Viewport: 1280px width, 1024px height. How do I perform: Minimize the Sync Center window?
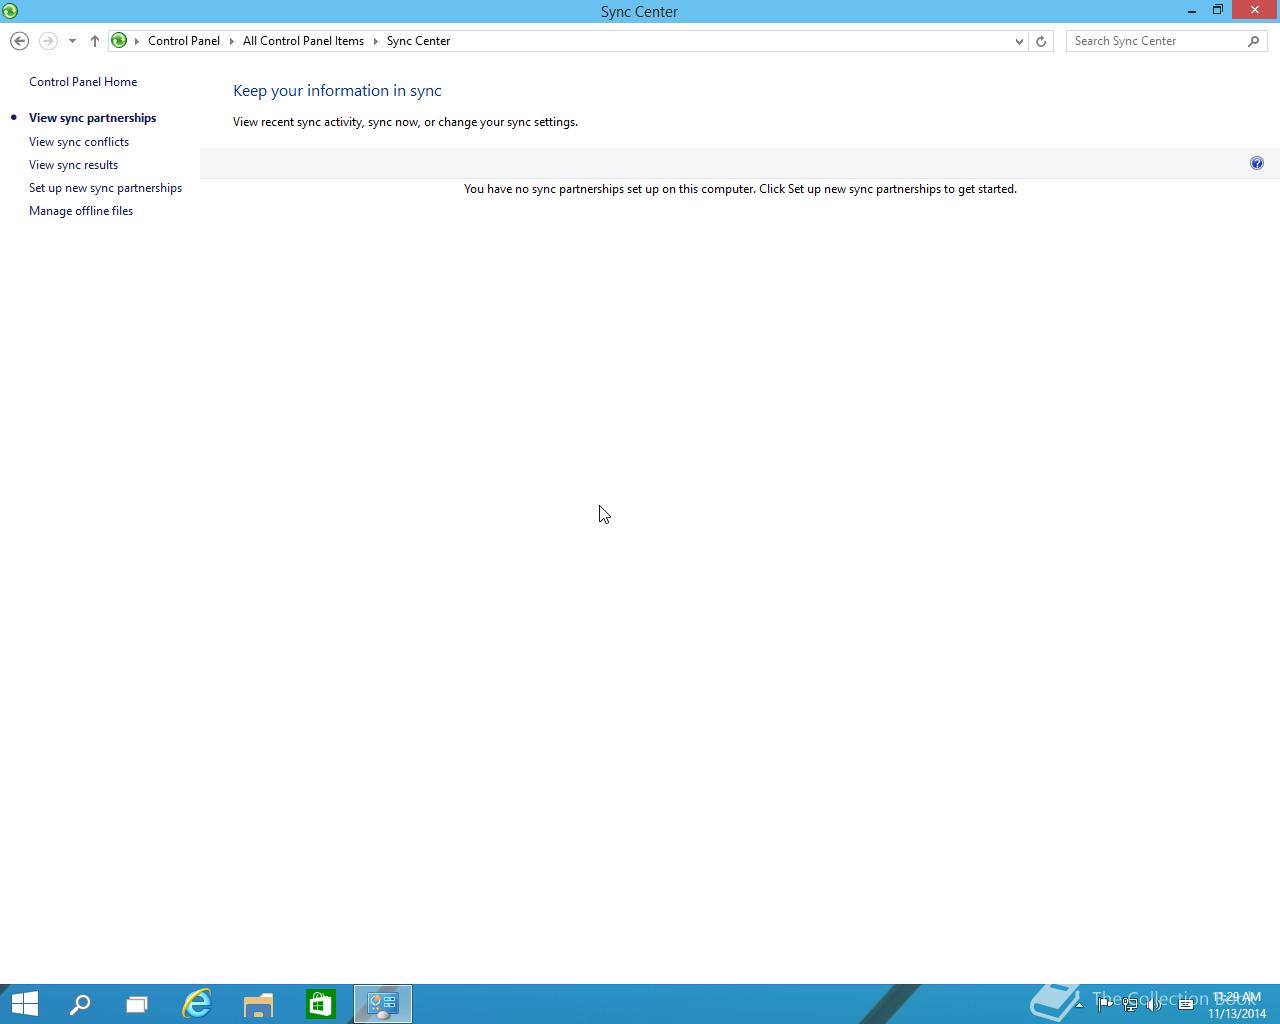click(1192, 11)
